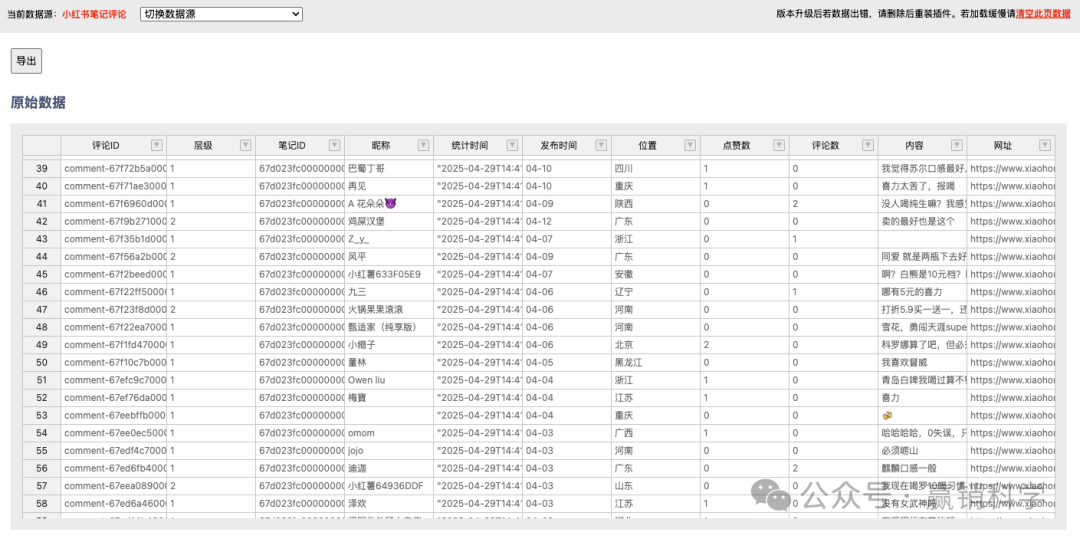
Task: Click nickname cell A 花朵朵
Action: (389, 204)
